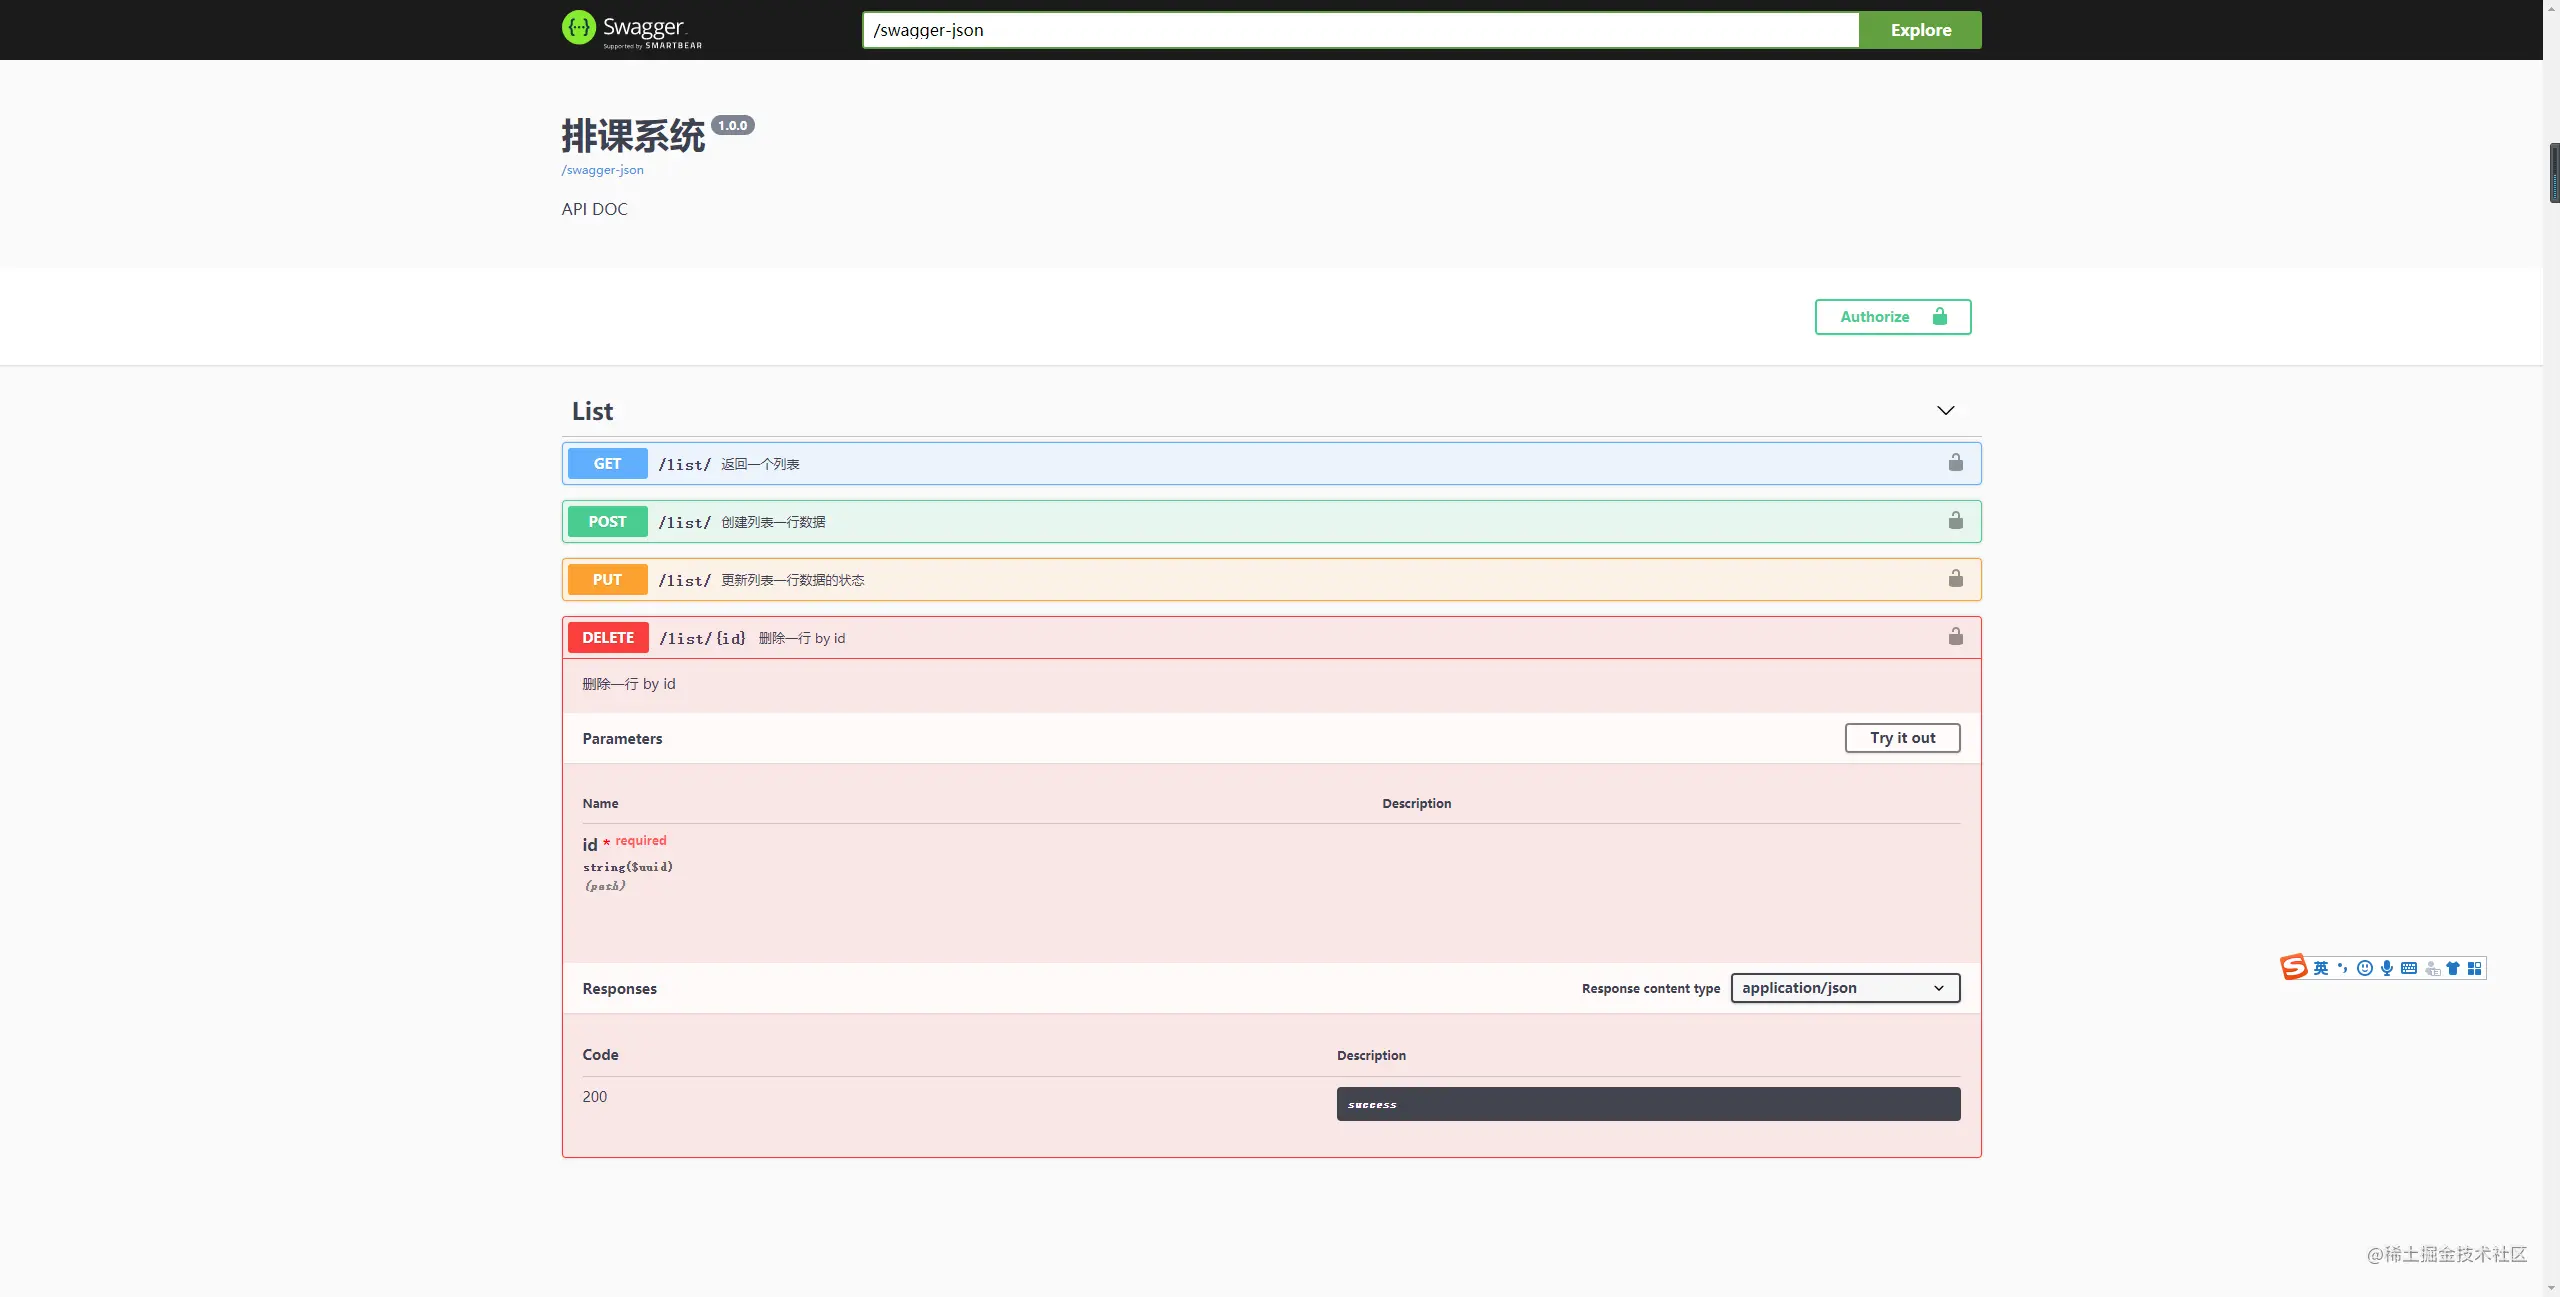This screenshot has width=2560, height=1297.
Task: Click the 排课系统 title text
Action: (633, 136)
